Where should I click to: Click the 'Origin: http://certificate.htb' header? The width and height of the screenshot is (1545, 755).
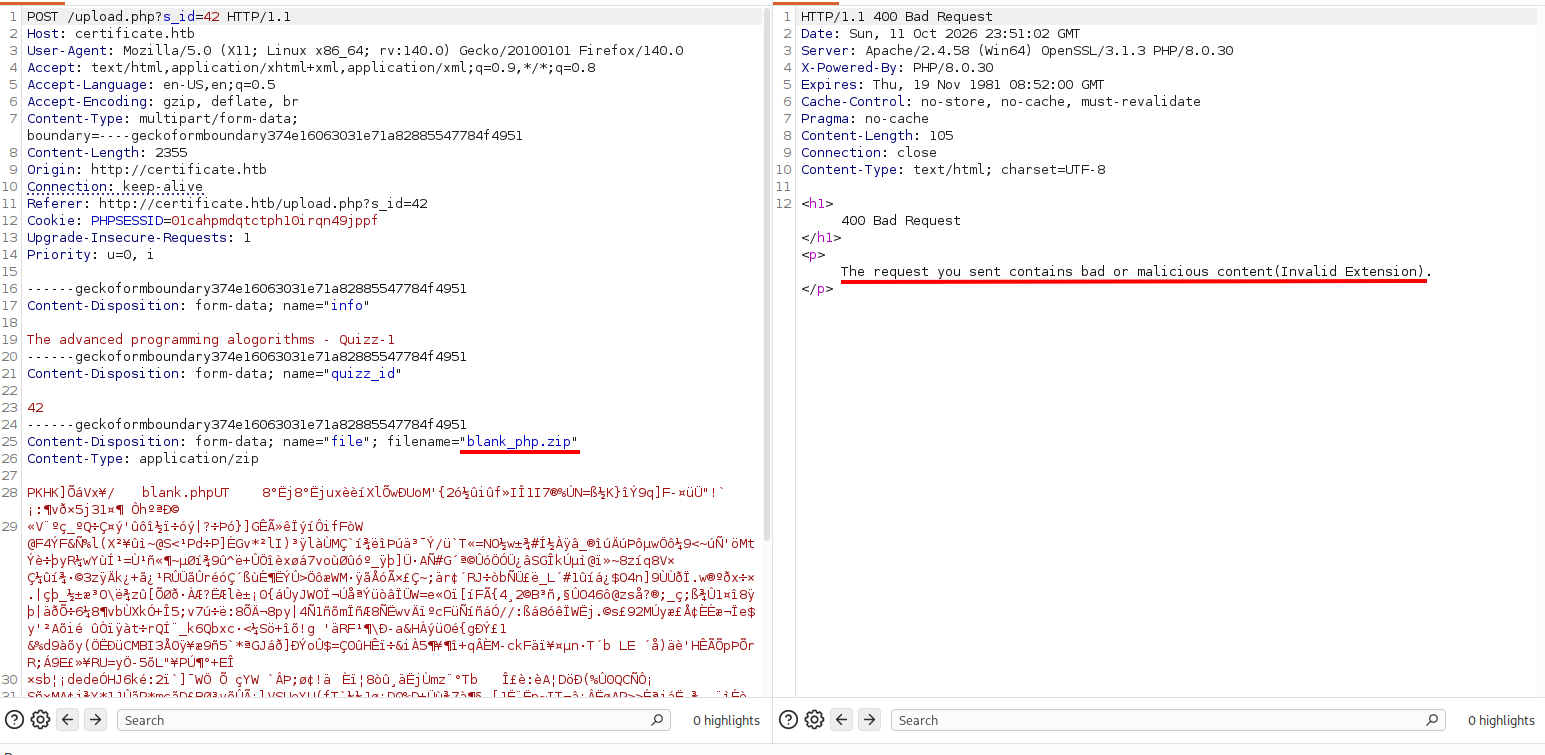[x=147, y=170]
